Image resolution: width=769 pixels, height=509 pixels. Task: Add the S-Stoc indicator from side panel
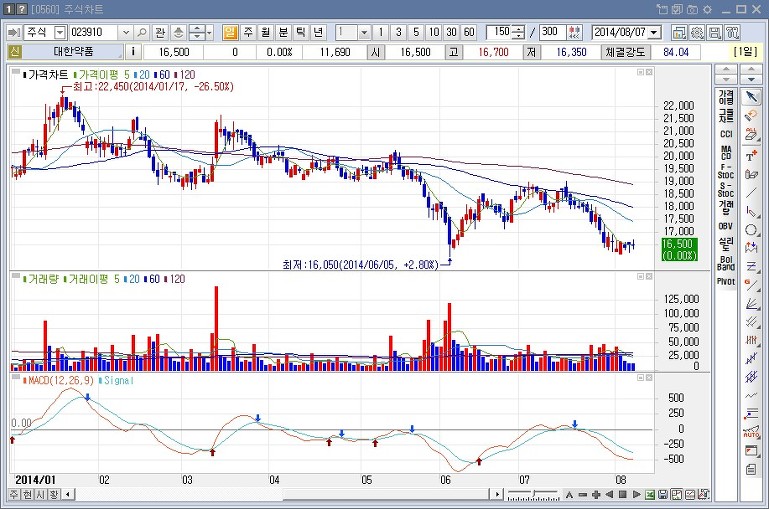tap(726, 190)
